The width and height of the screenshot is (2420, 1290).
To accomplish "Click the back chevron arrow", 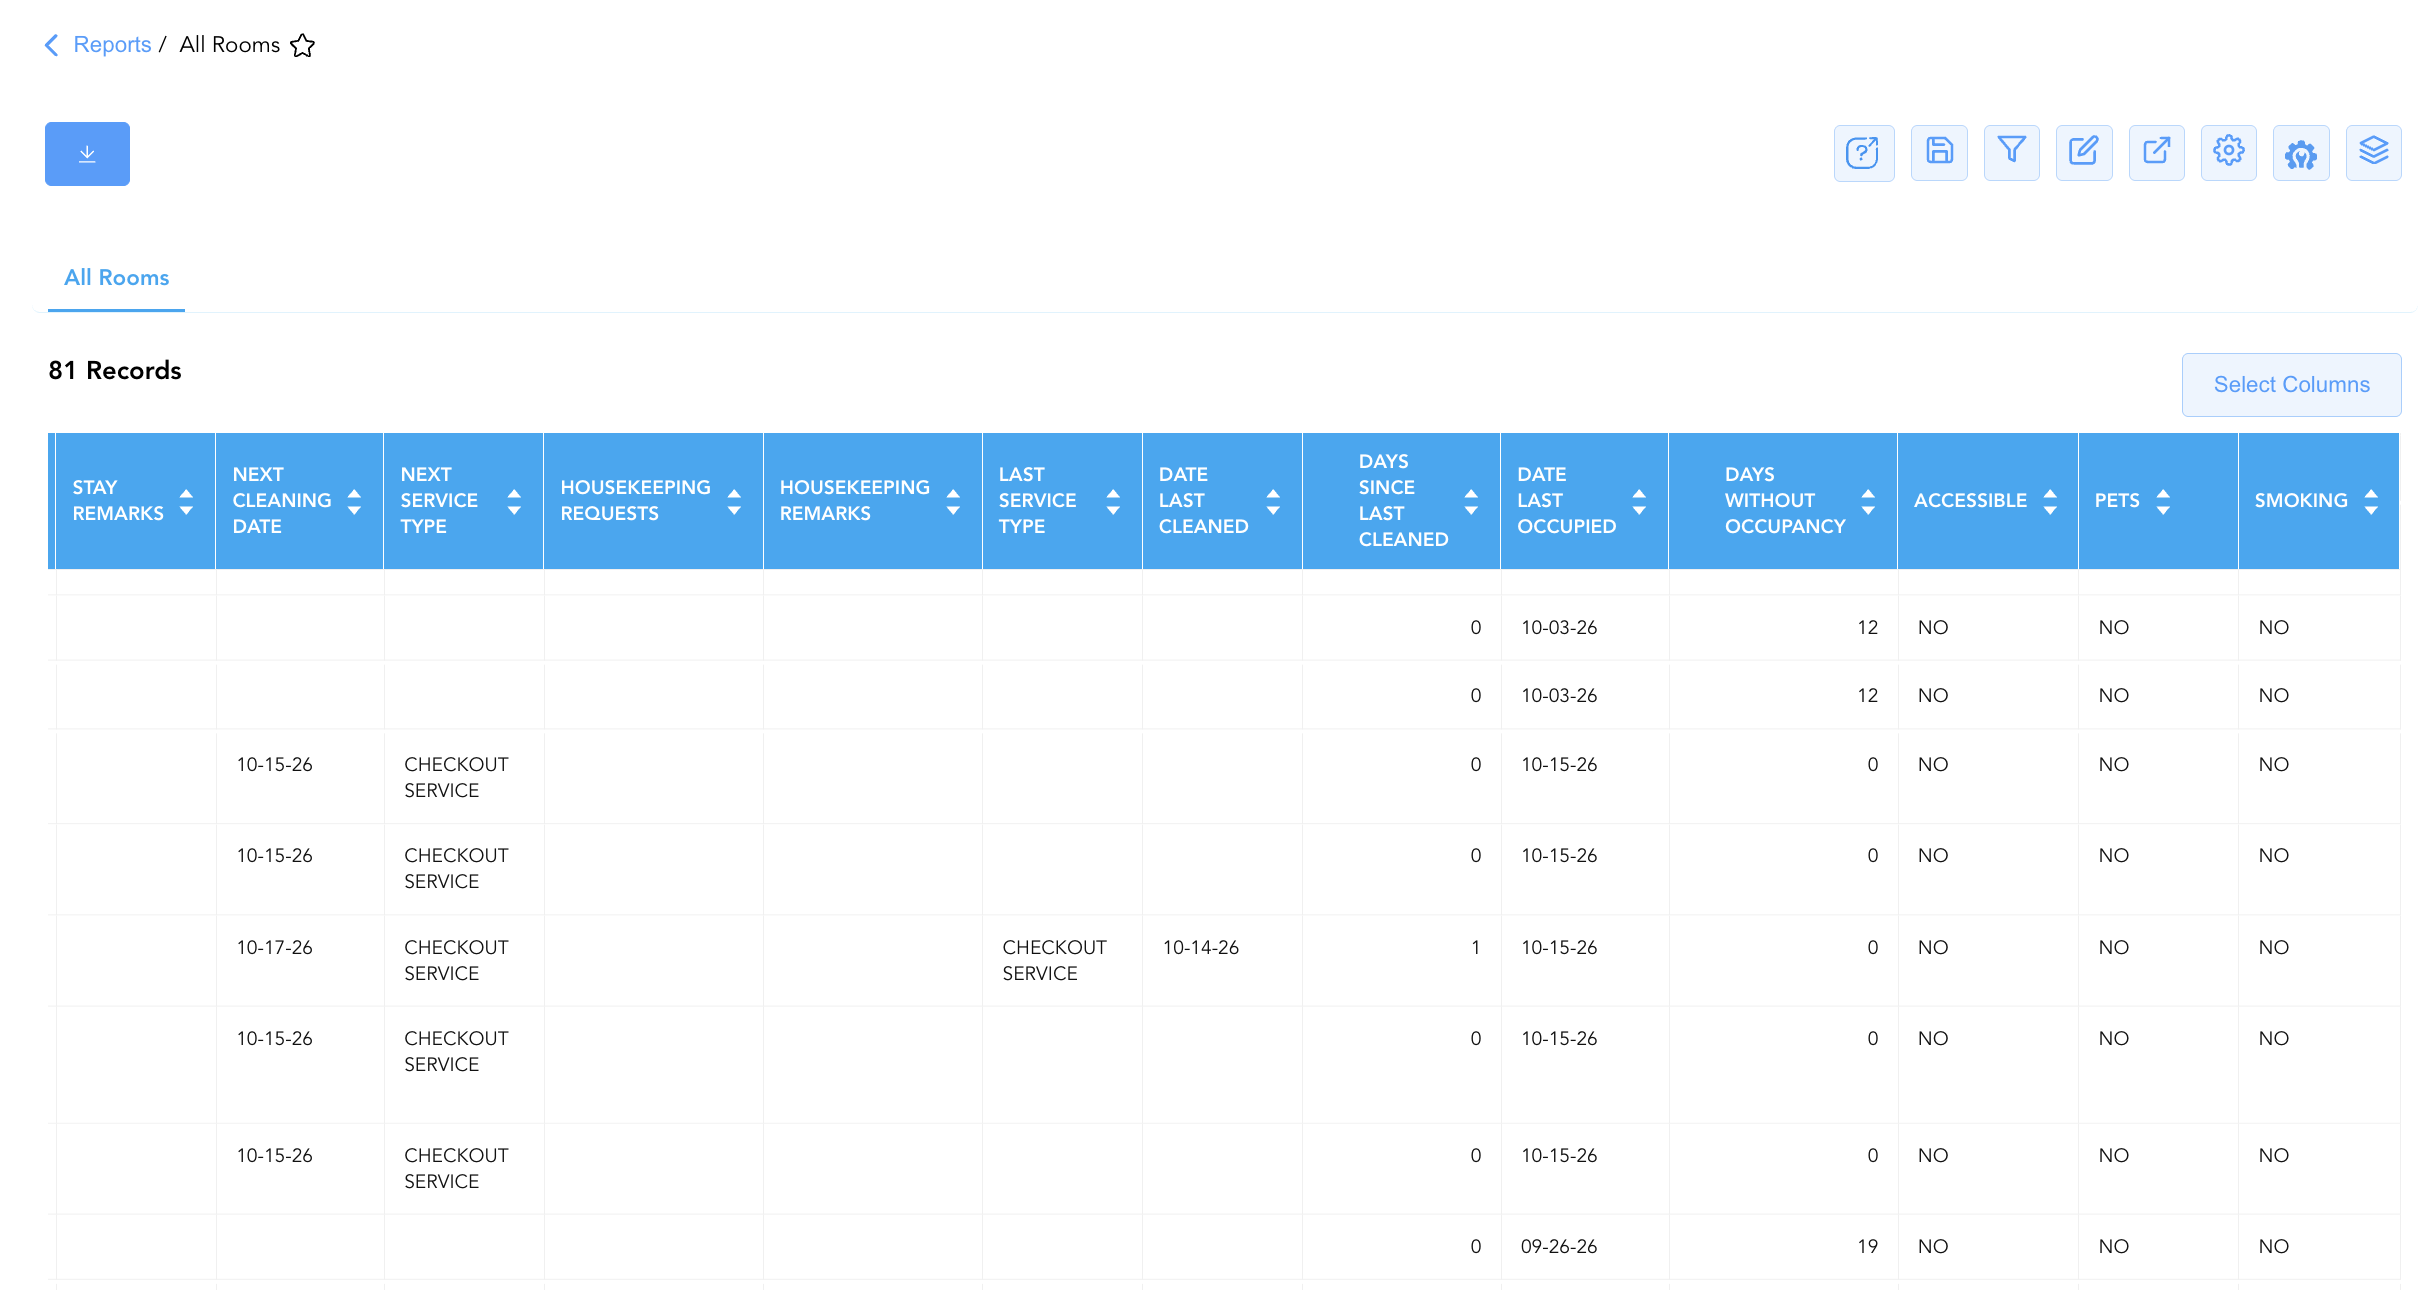I will pyautogui.click(x=52, y=45).
